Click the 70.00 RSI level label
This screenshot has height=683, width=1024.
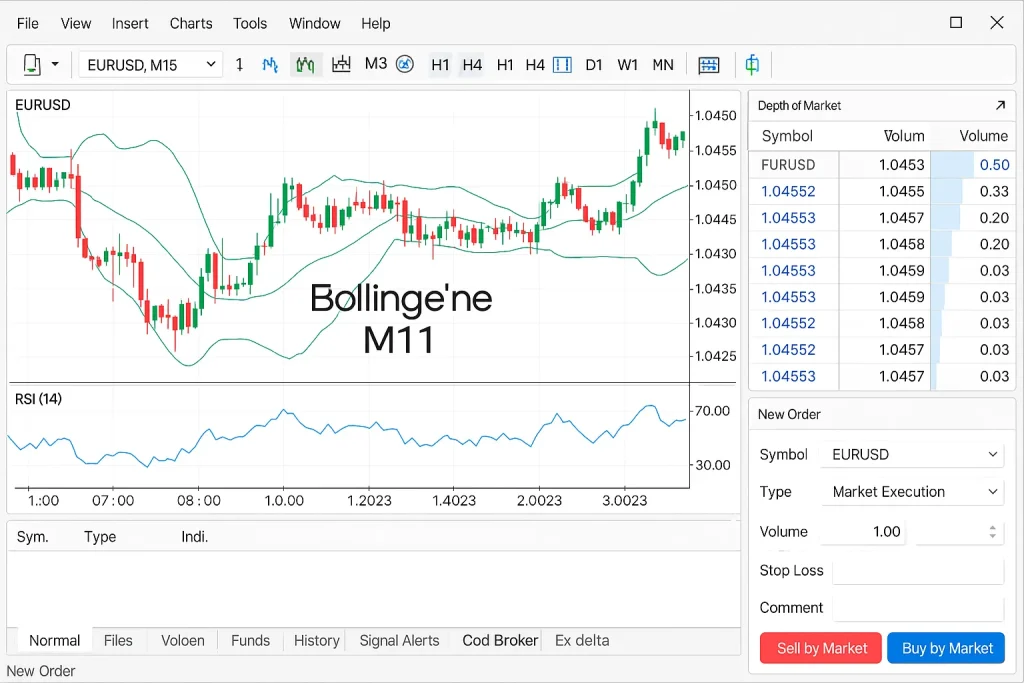pos(712,411)
